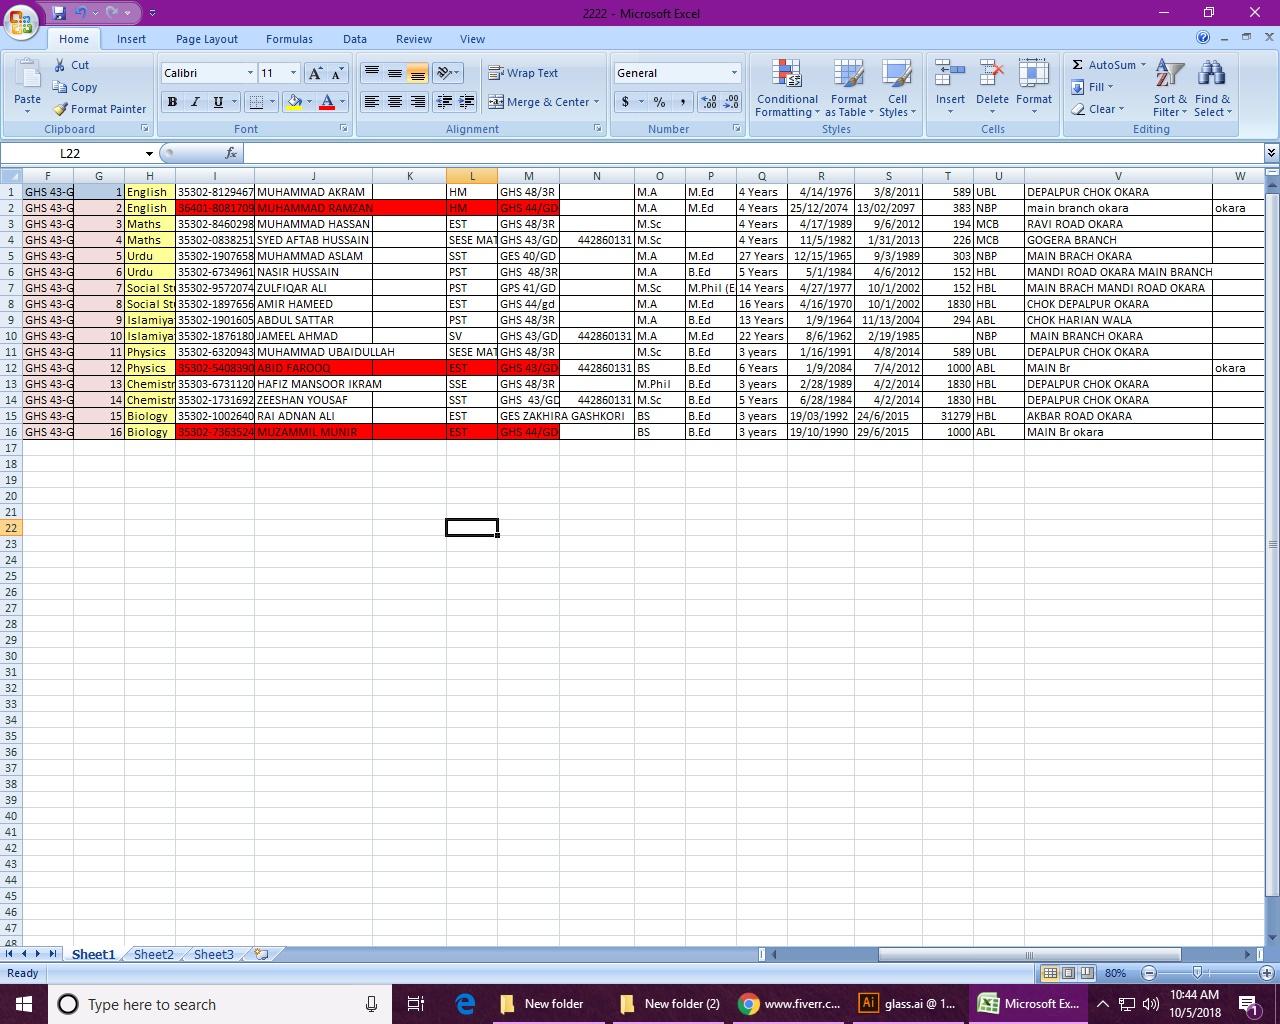Viewport: 1280px width, 1024px height.
Task: Open the font size dropdown
Action: (291, 72)
